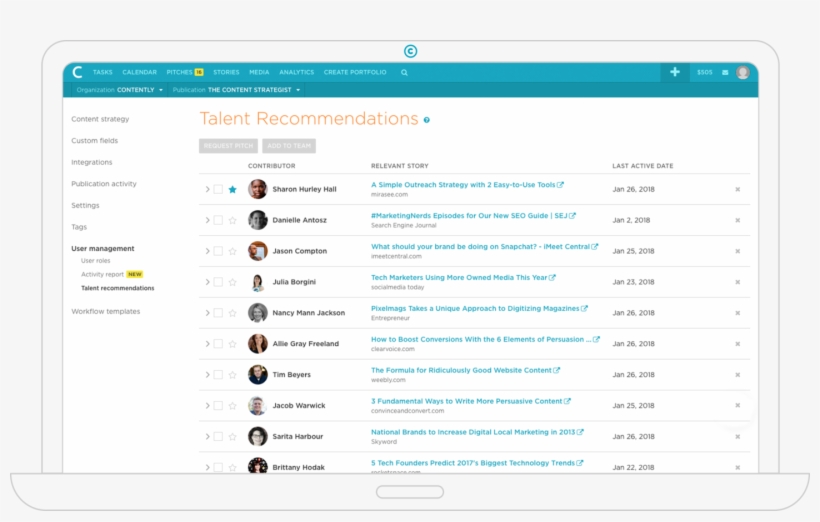
Task: Star Nancy Mann Jackson
Action: click(233, 313)
